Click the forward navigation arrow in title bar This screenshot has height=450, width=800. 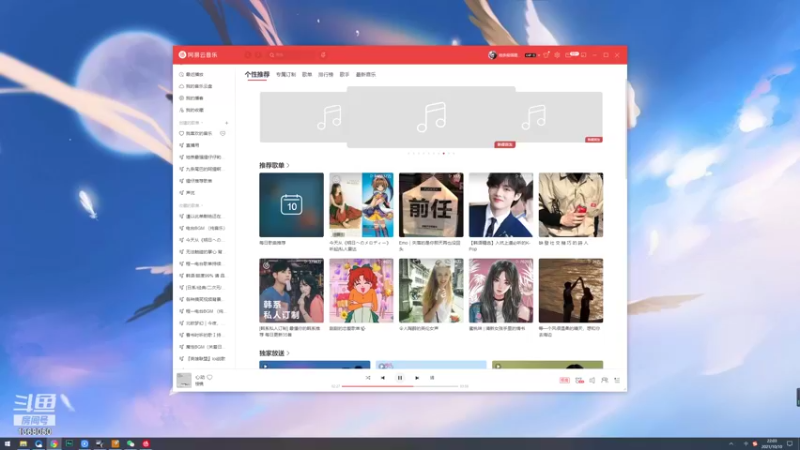click(258, 55)
